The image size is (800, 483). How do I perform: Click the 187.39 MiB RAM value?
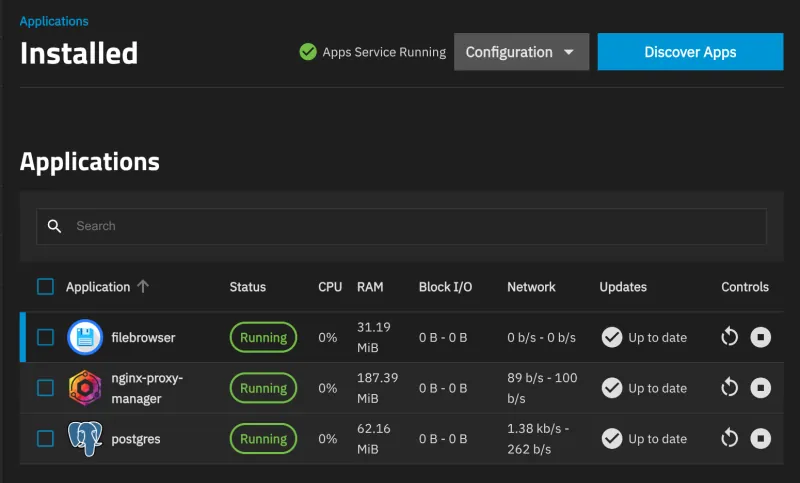377,388
